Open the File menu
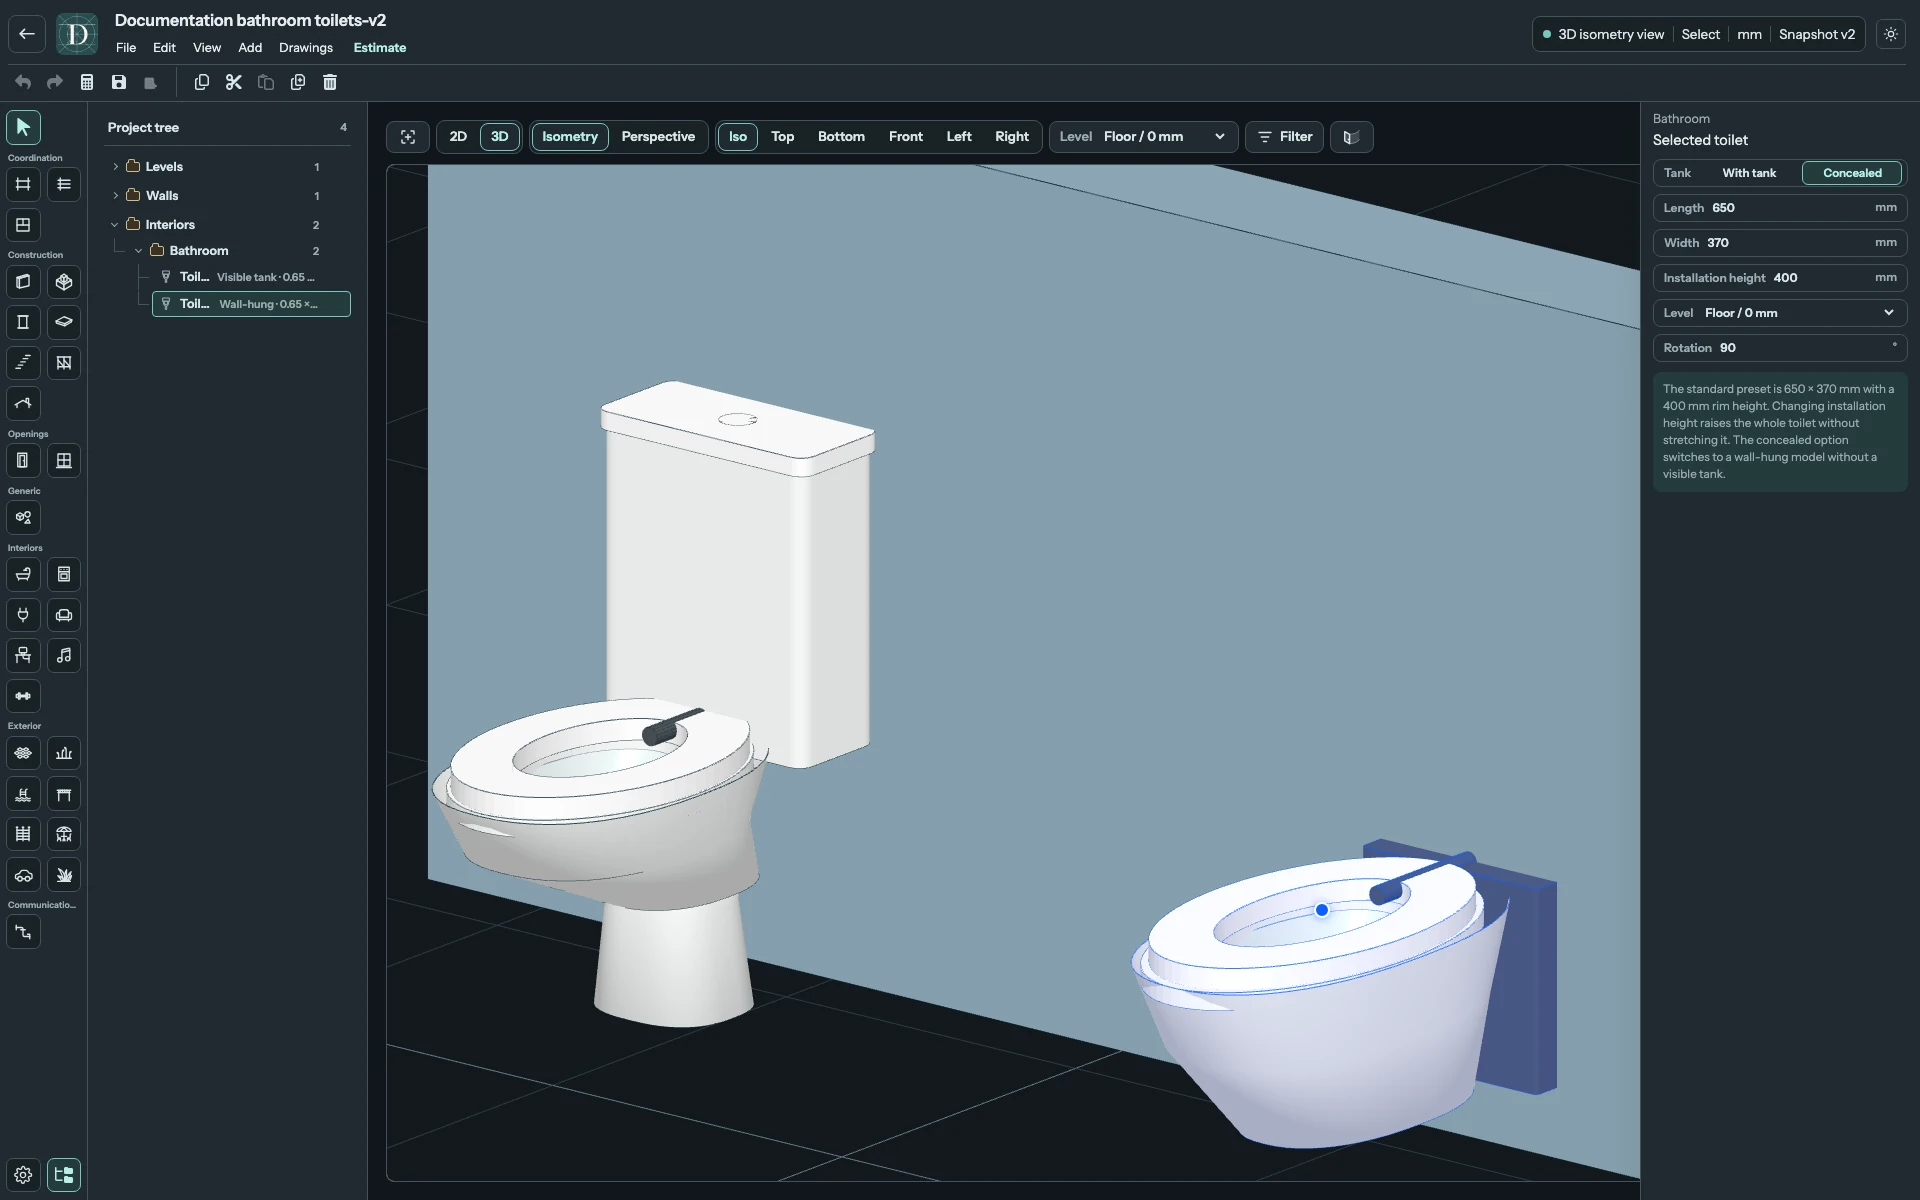 126,48
